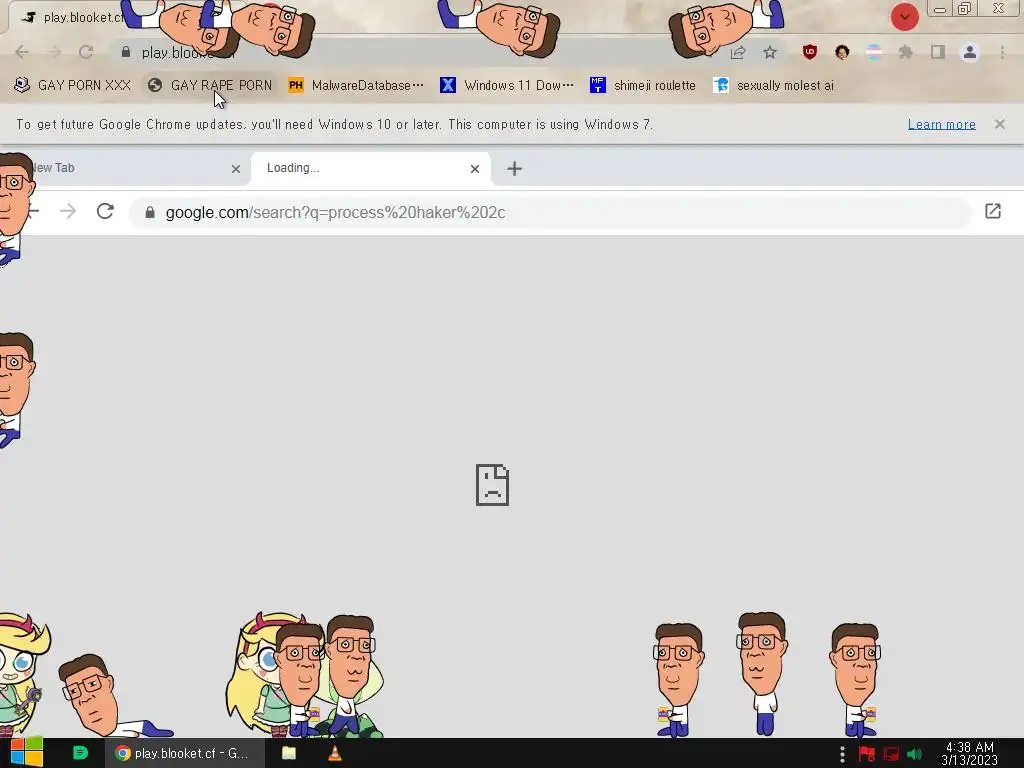Click the open-in-new-window icon right of URL
1024x768 pixels.
pos(993,211)
